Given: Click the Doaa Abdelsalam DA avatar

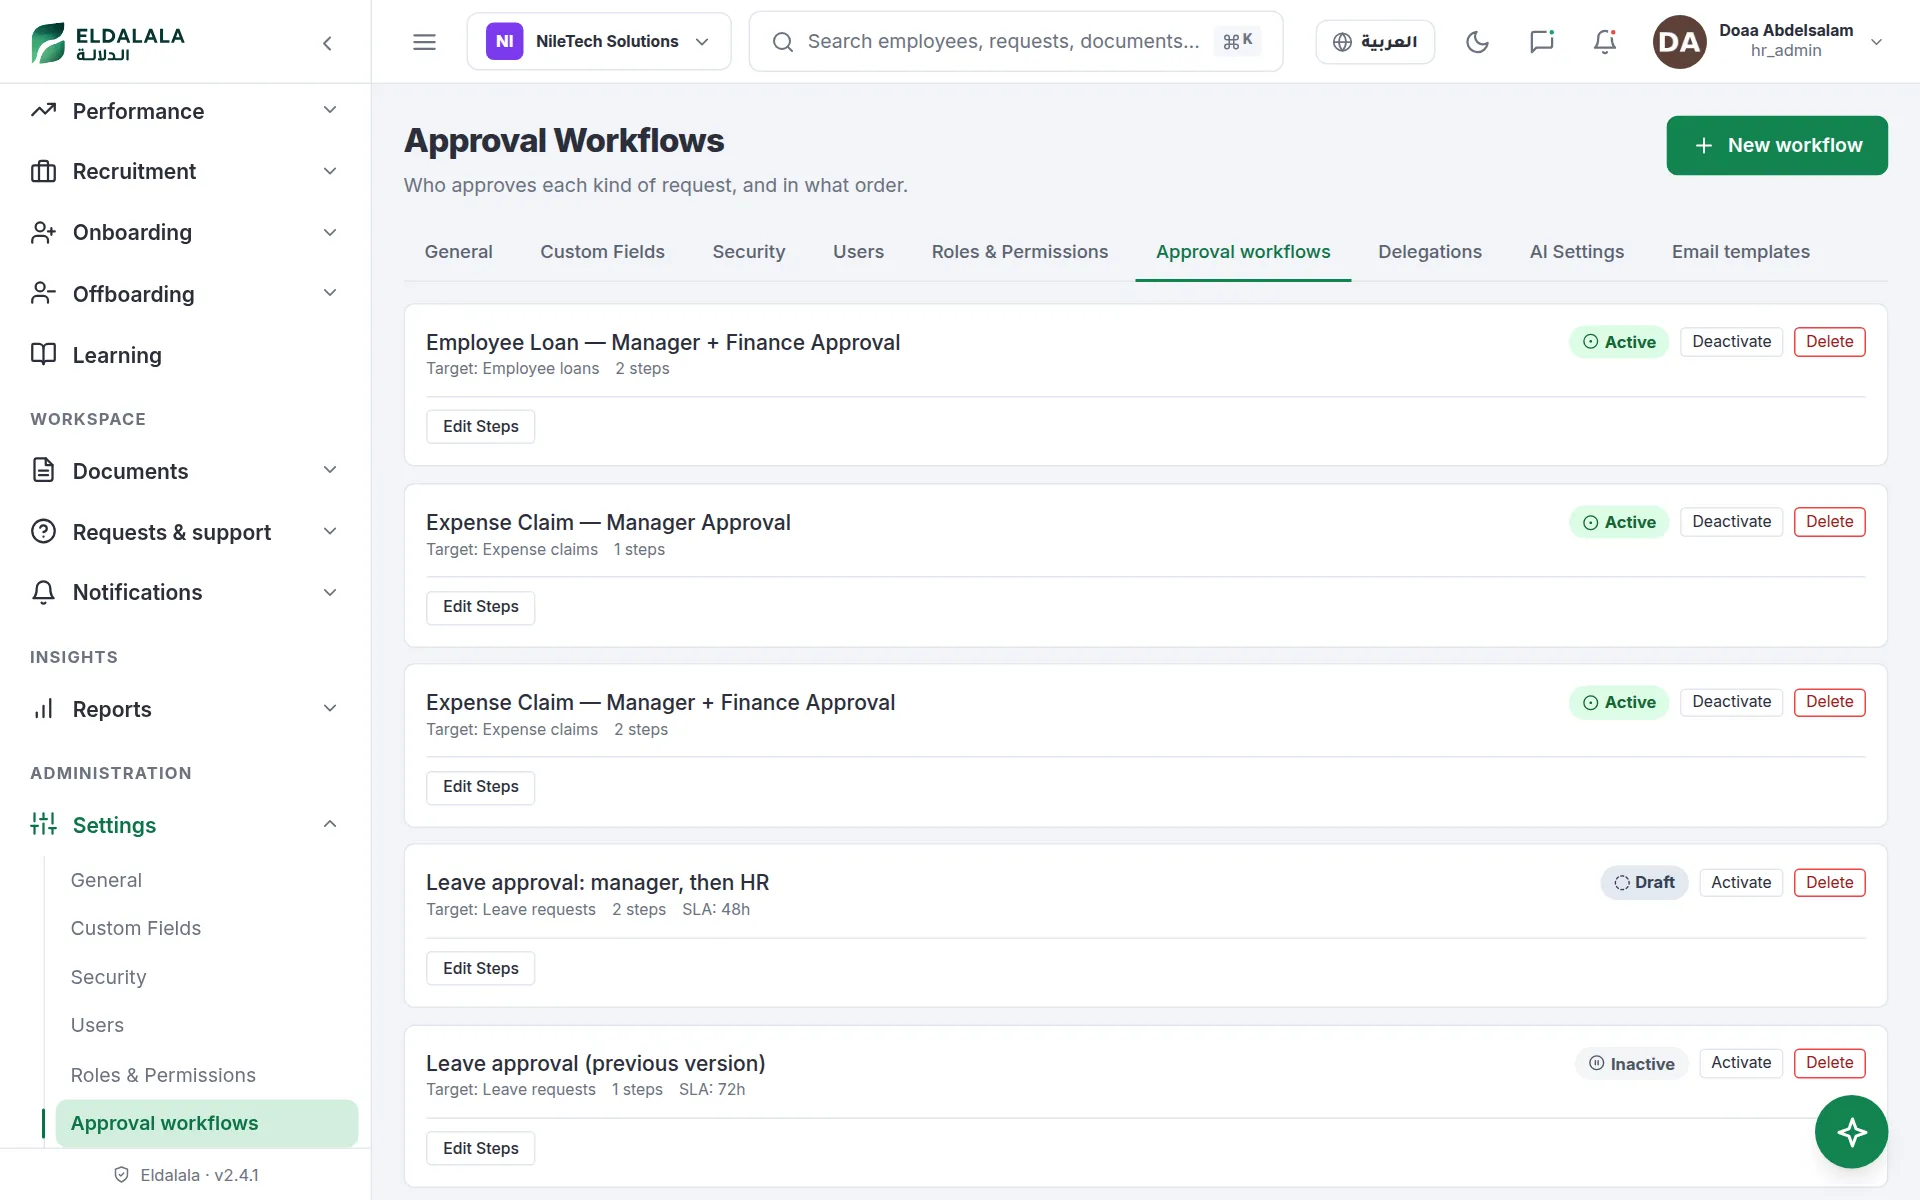Looking at the screenshot, I should (x=1679, y=42).
